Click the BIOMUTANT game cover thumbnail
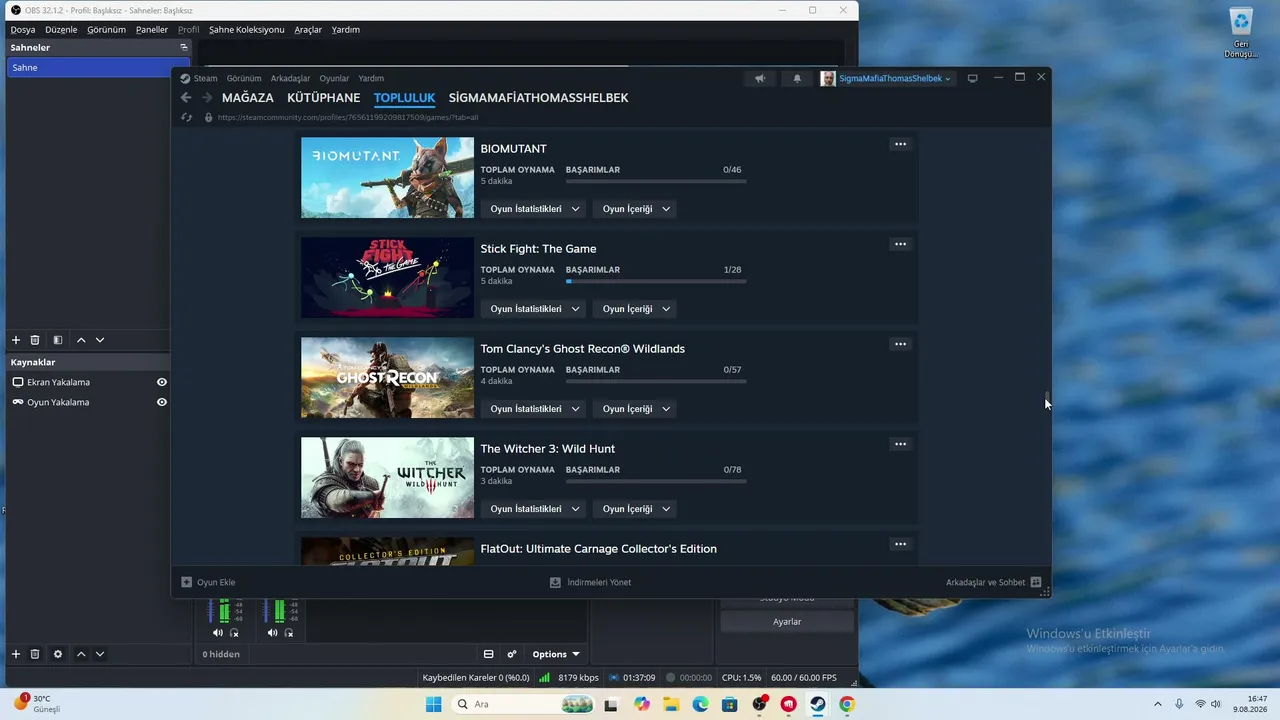The width and height of the screenshot is (1280, 720). (387, 178)
